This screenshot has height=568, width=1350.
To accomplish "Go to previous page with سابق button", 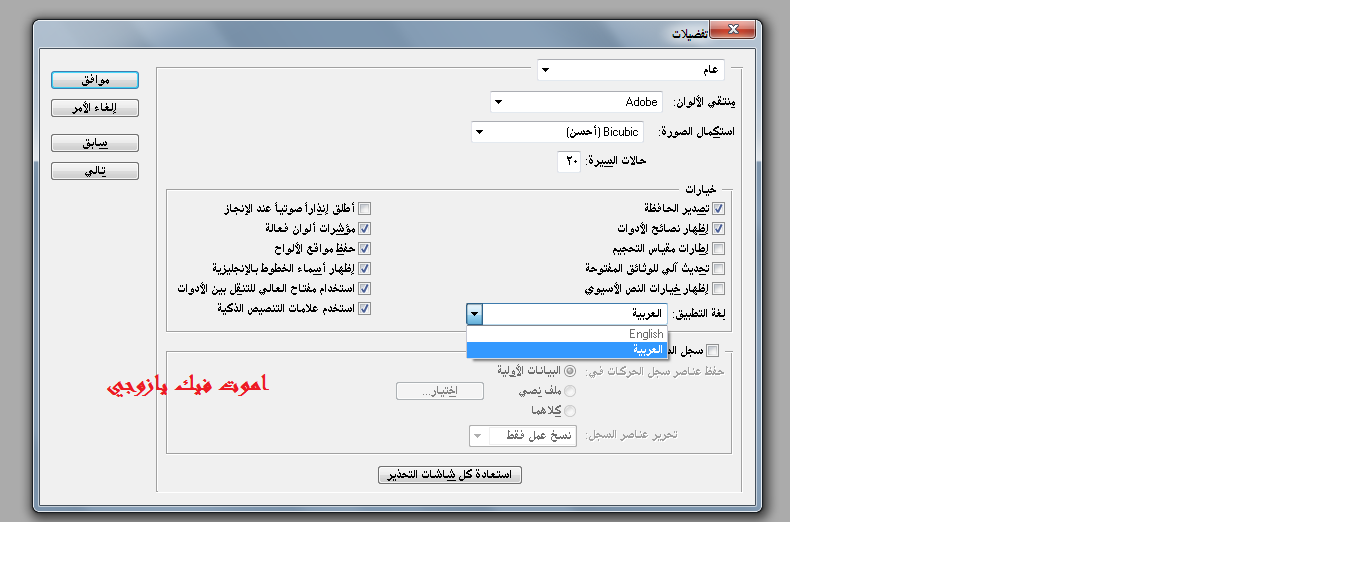I will 95,143.
